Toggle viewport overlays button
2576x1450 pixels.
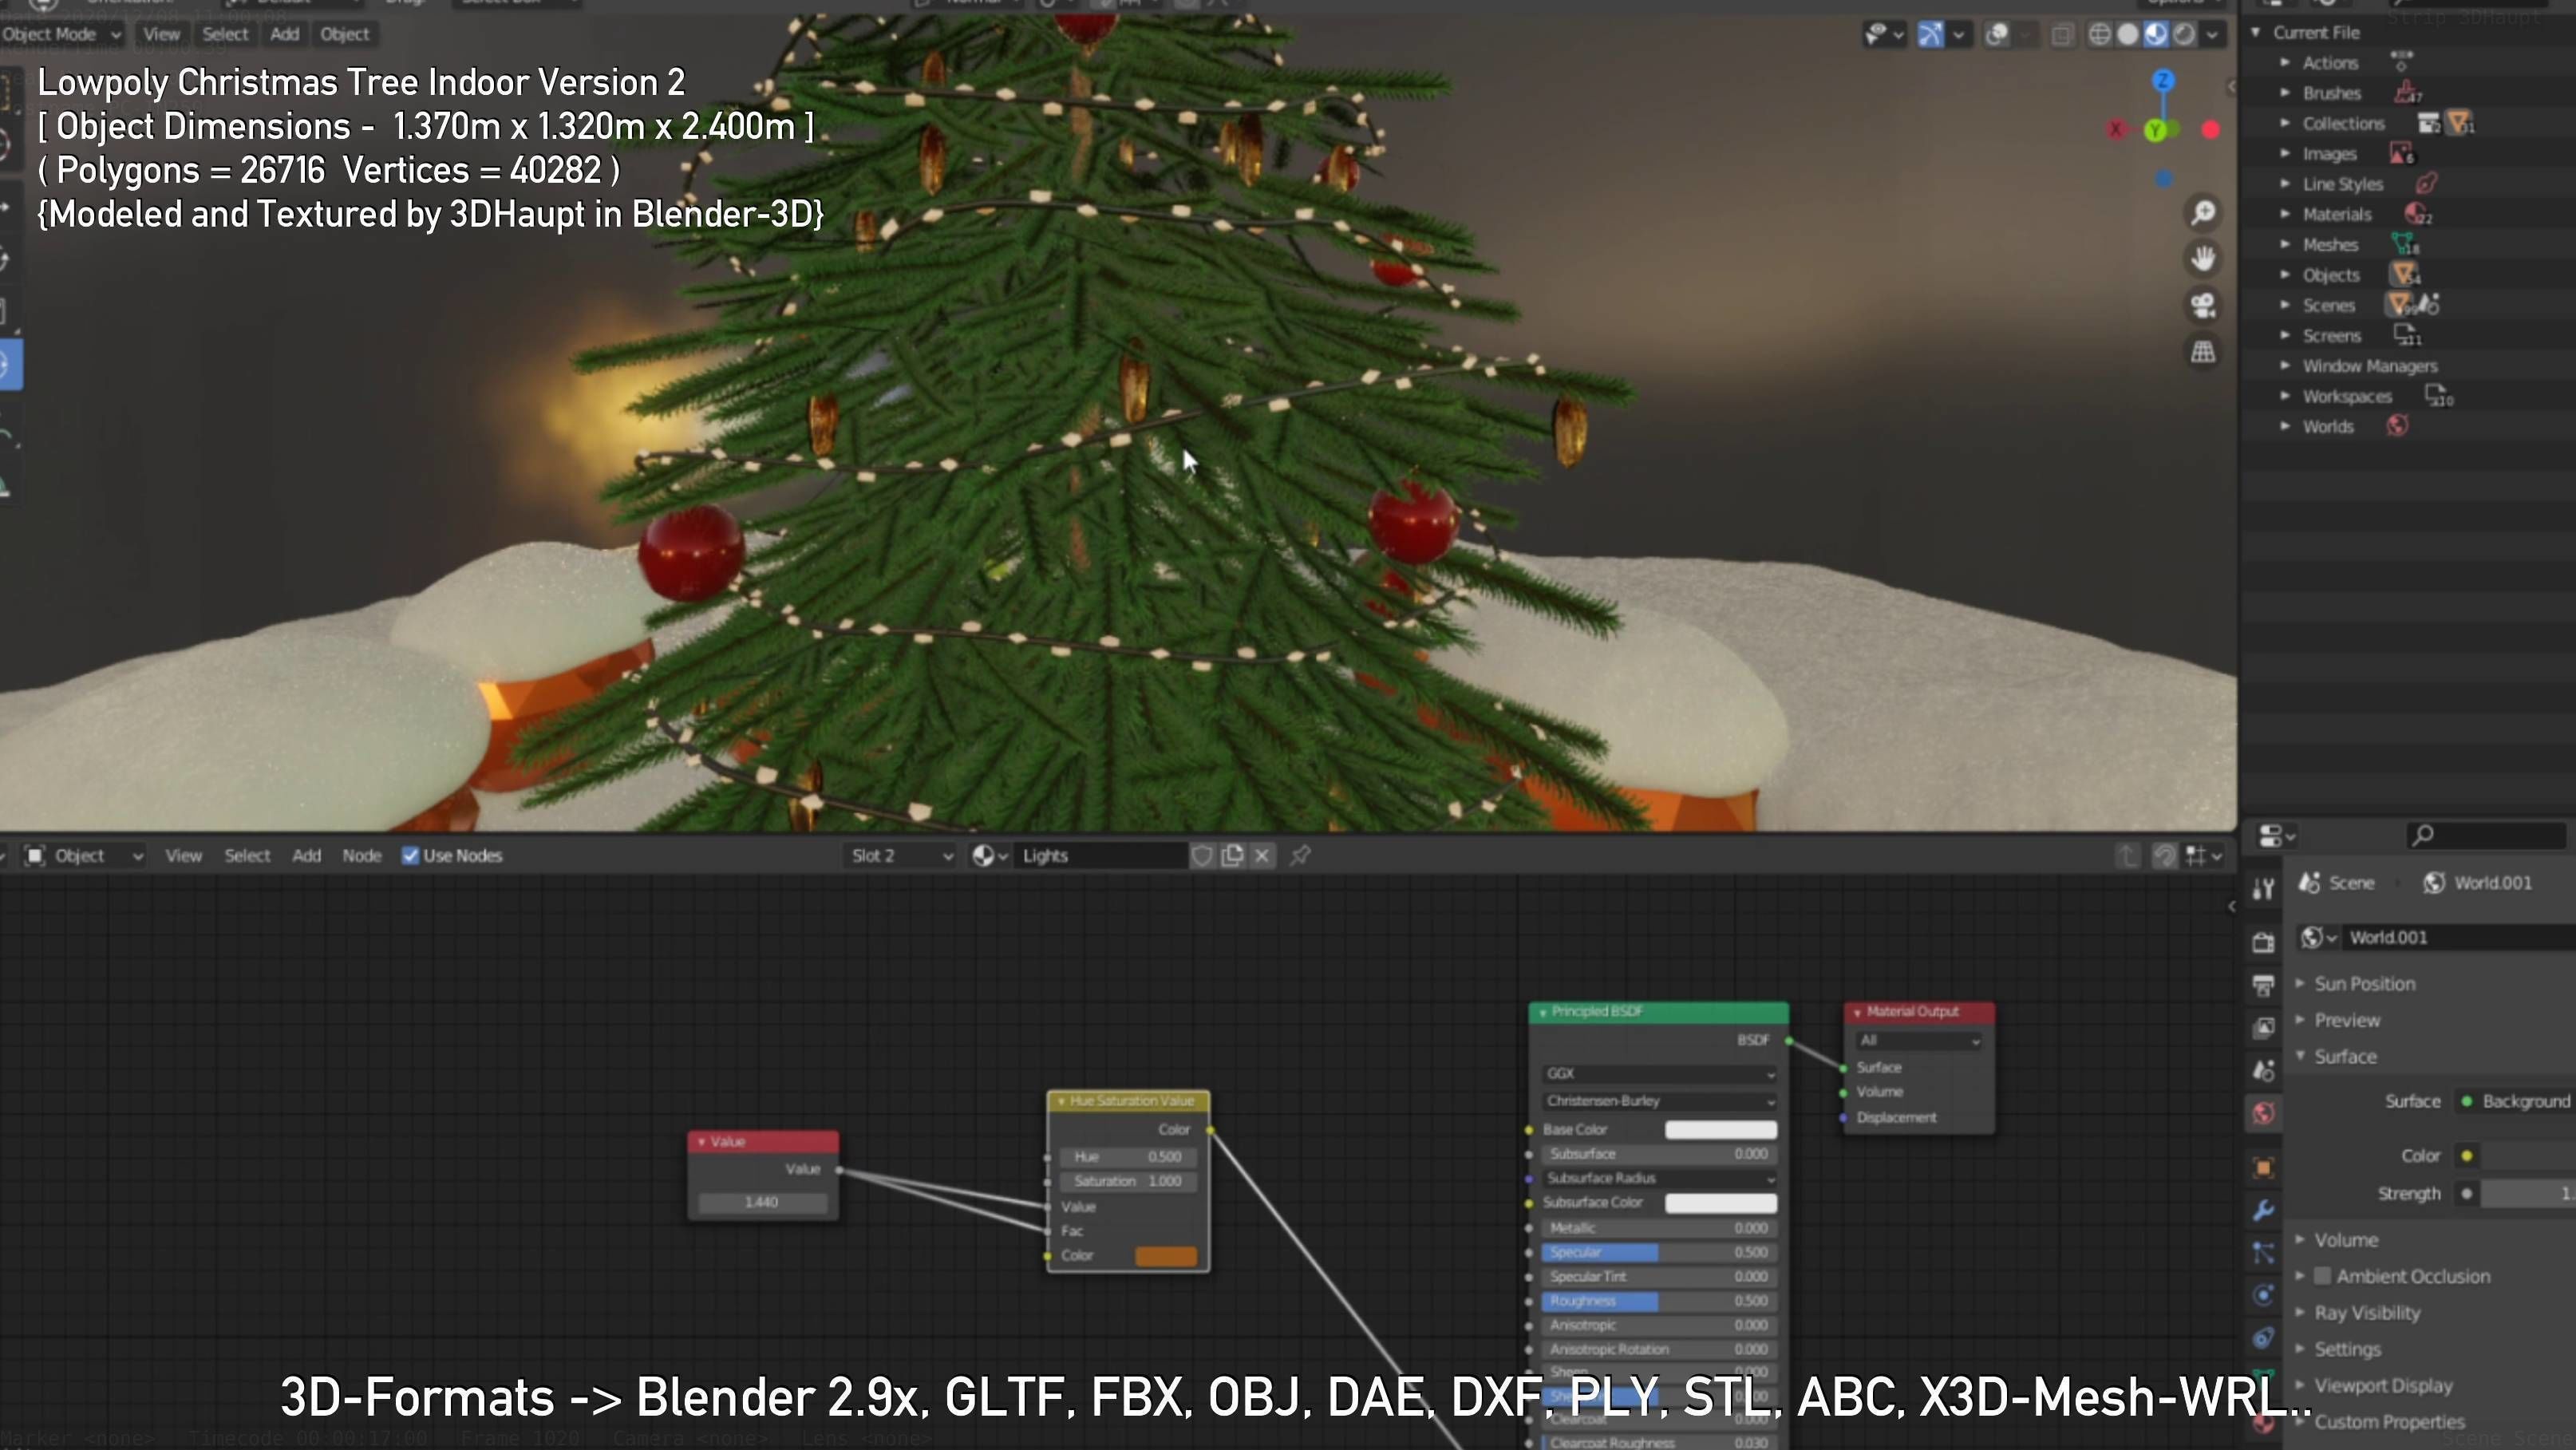pyautogui.click(x=1997, y=35)
